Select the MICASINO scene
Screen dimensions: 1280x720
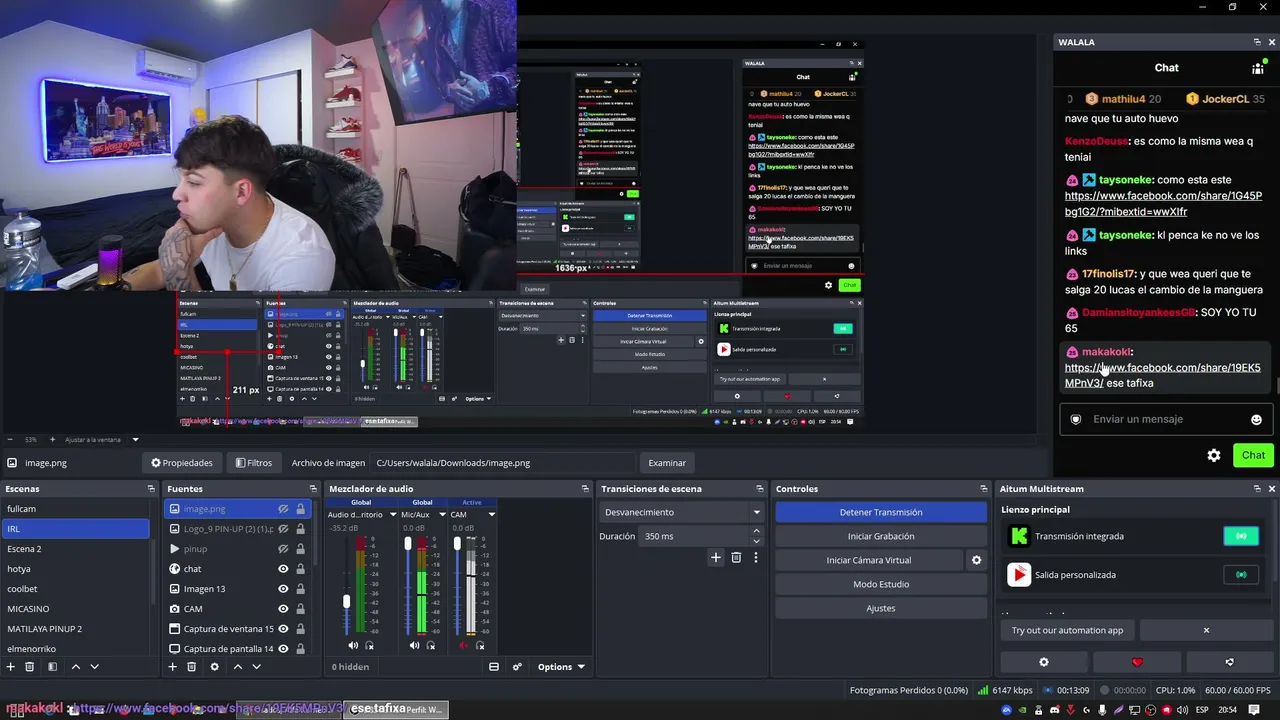tap(76, 609)
